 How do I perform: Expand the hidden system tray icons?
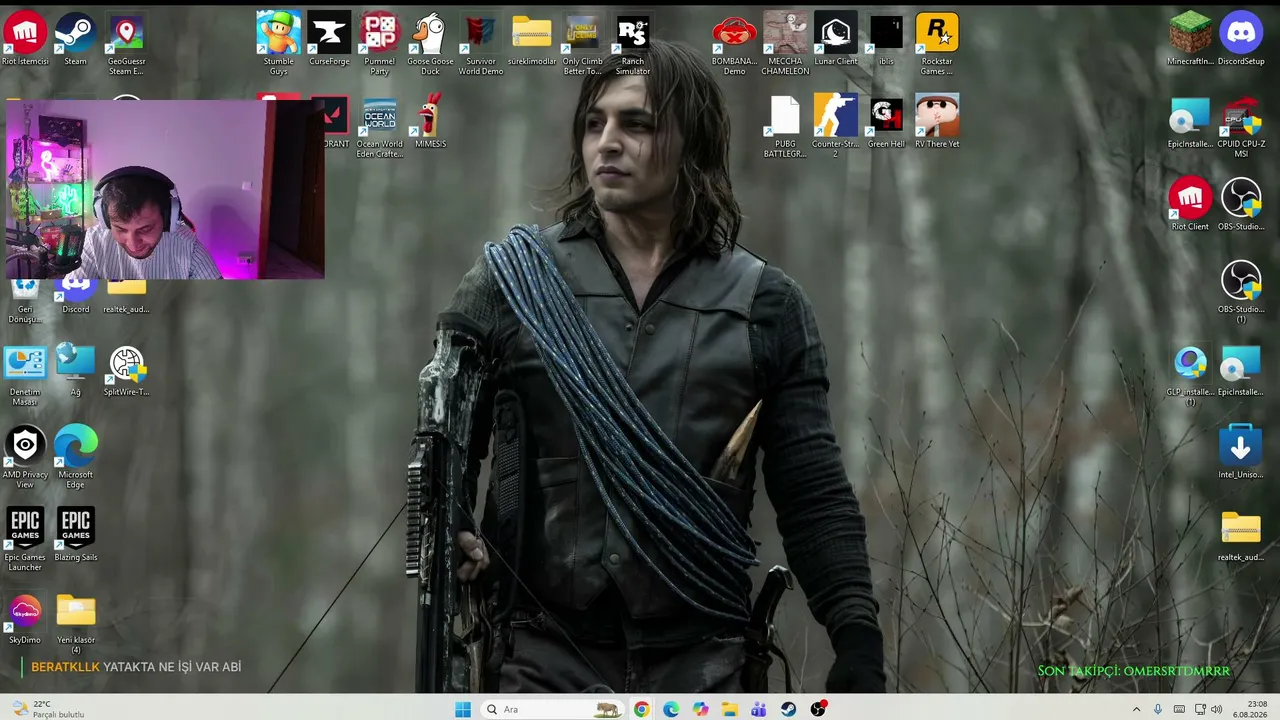point(1136,709)
